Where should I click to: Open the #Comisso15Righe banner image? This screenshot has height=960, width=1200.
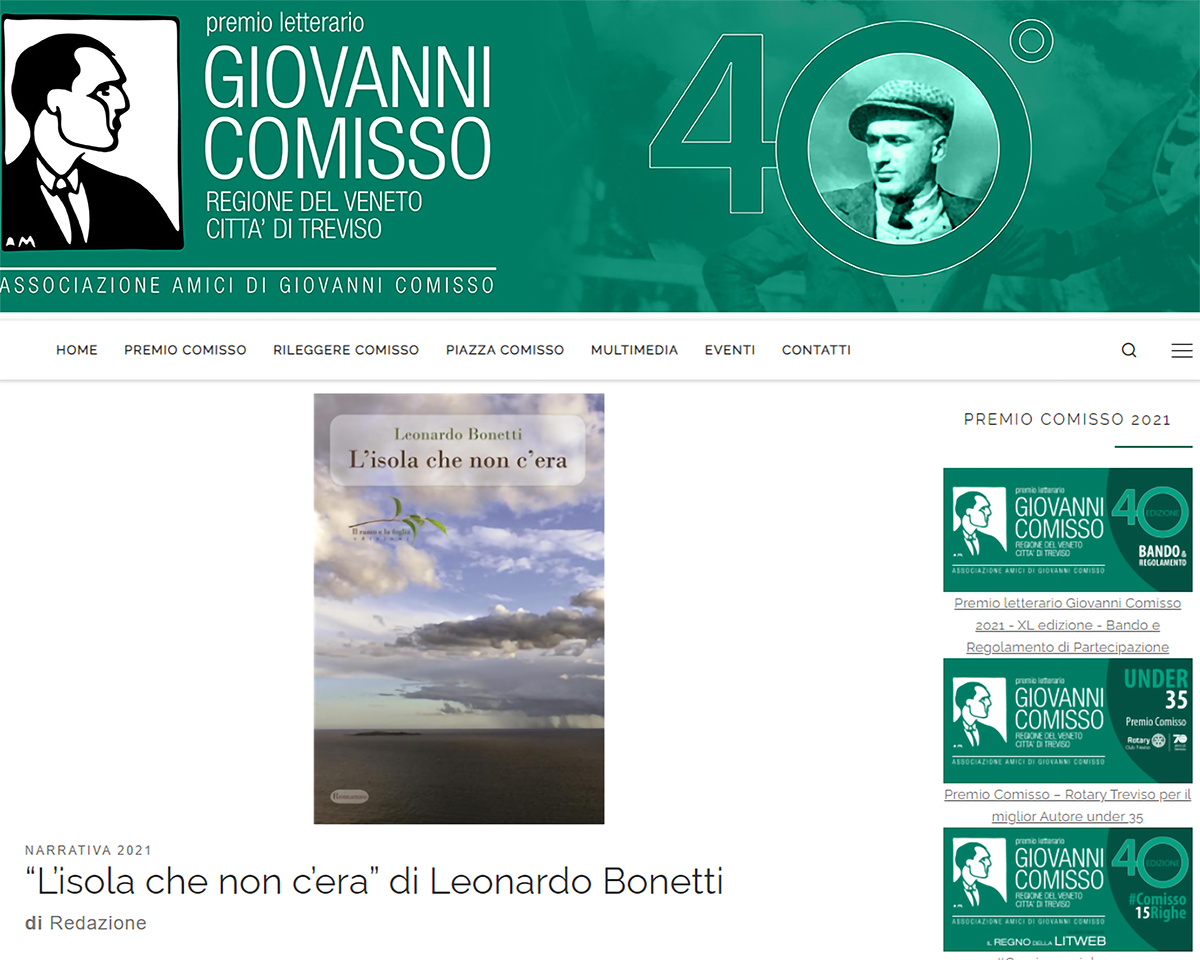click(1068, 889)
